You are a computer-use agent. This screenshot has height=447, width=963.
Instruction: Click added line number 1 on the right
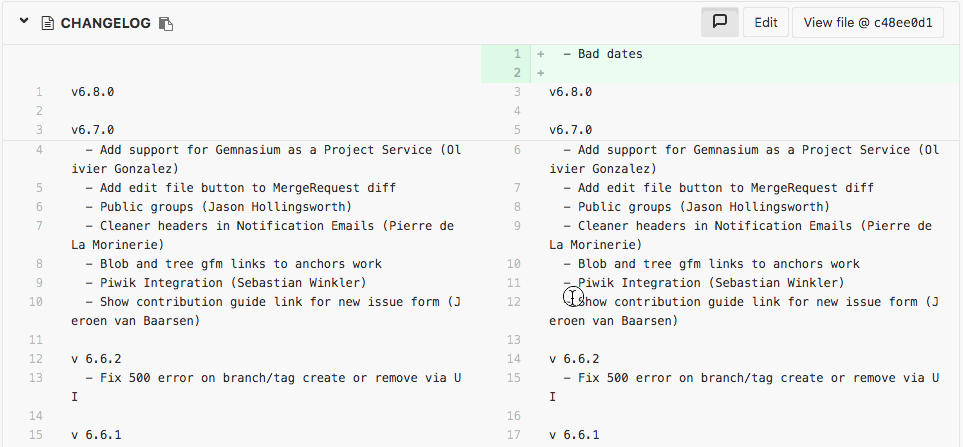(516, 54)
